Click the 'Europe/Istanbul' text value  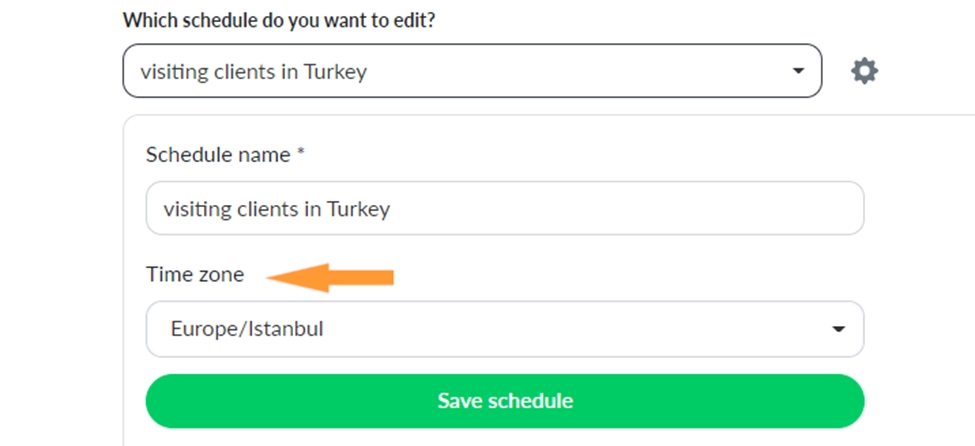[246, 329]
